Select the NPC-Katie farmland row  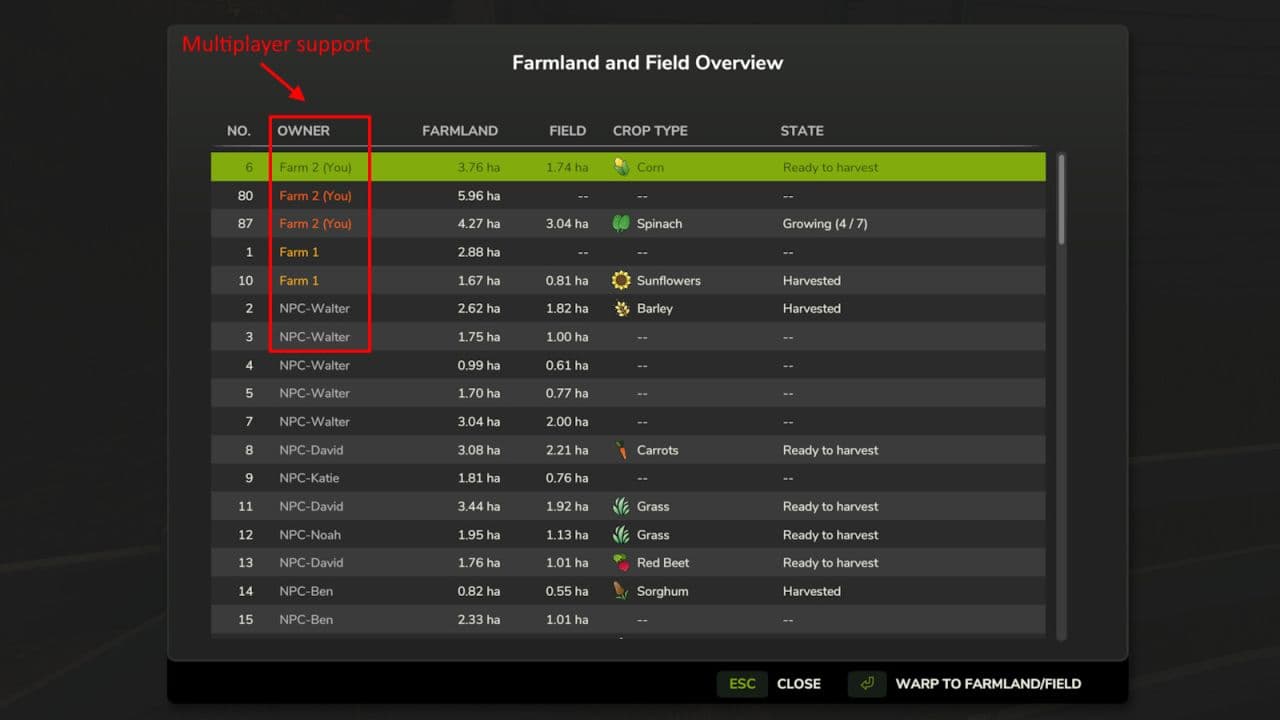(628, 478)
